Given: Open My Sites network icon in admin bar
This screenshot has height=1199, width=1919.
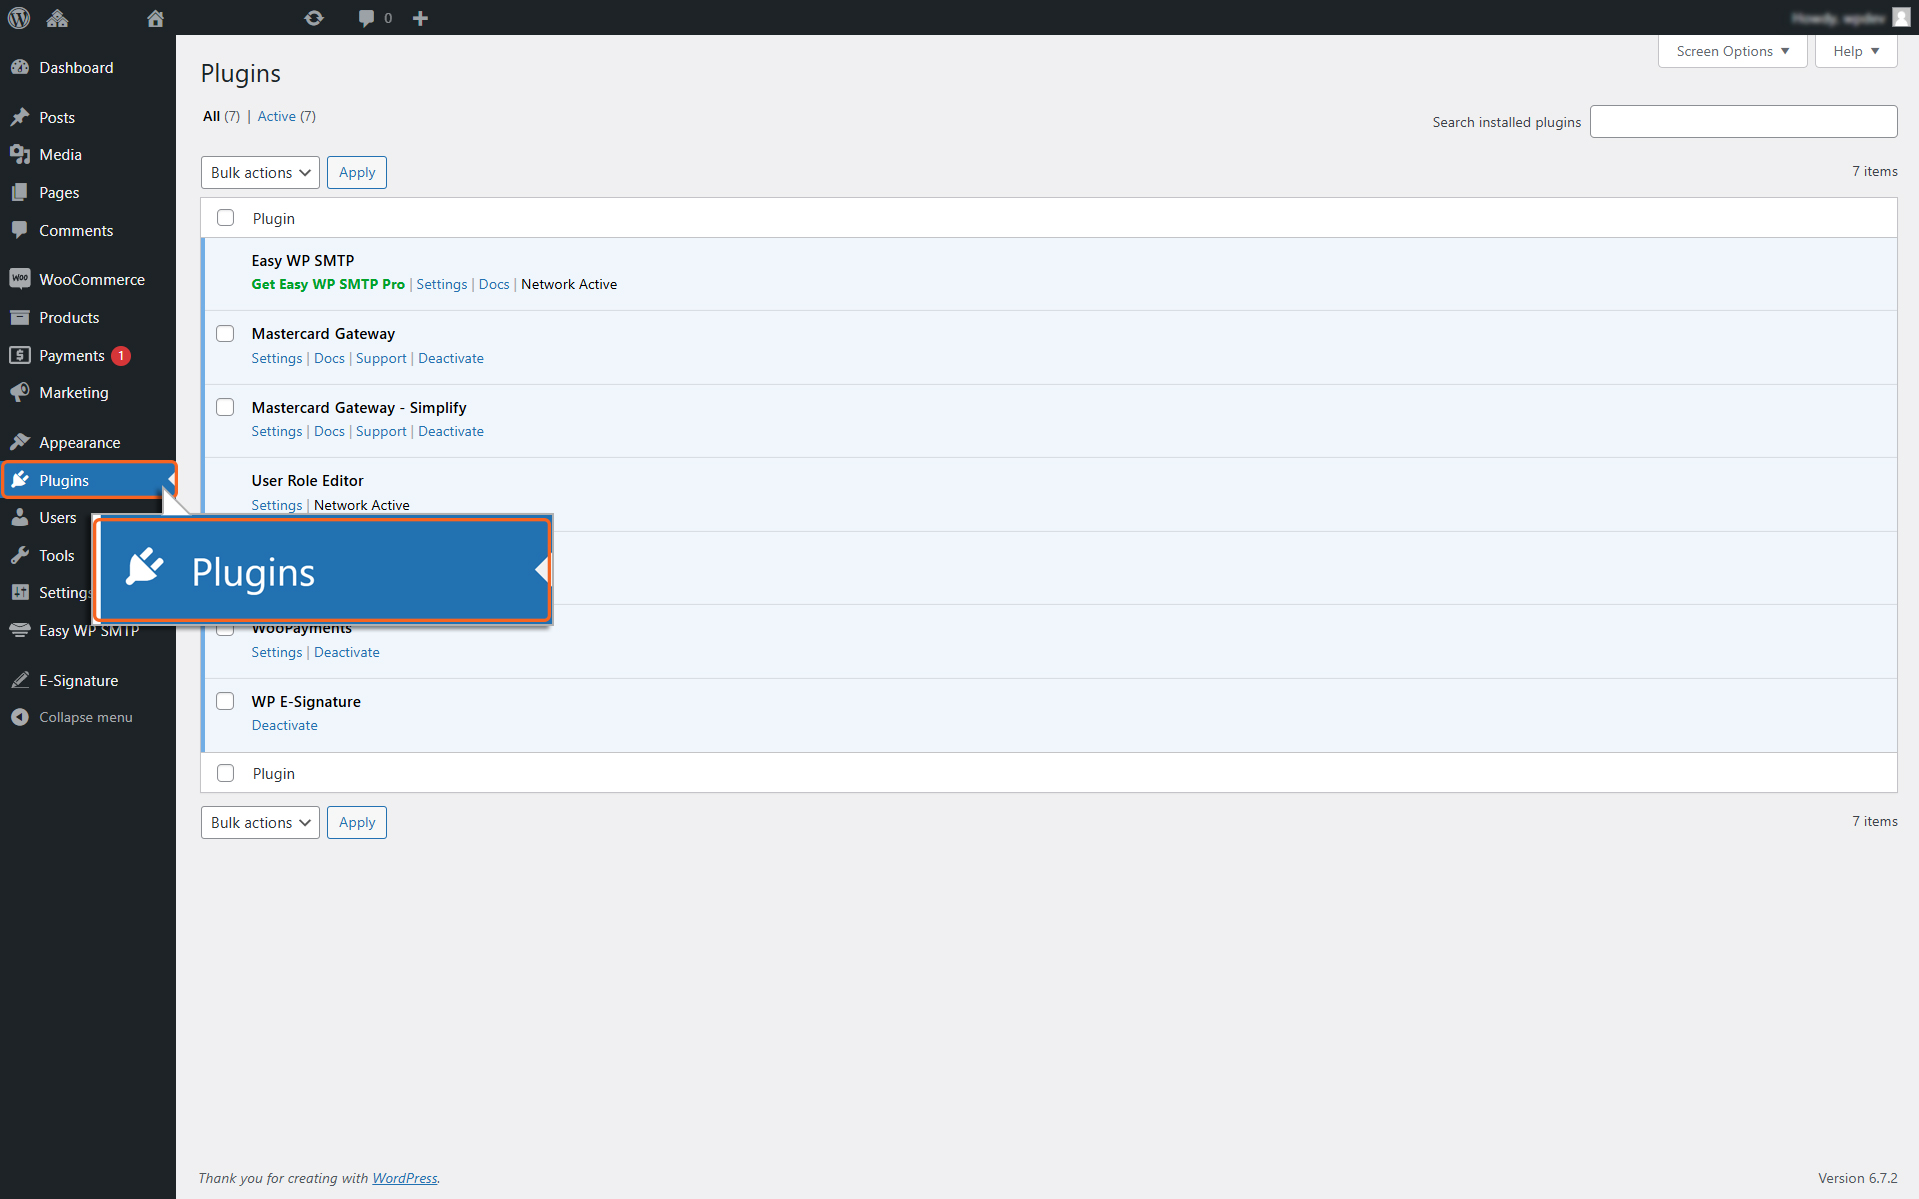Looking at the screenshot, I should pos(57,18).
